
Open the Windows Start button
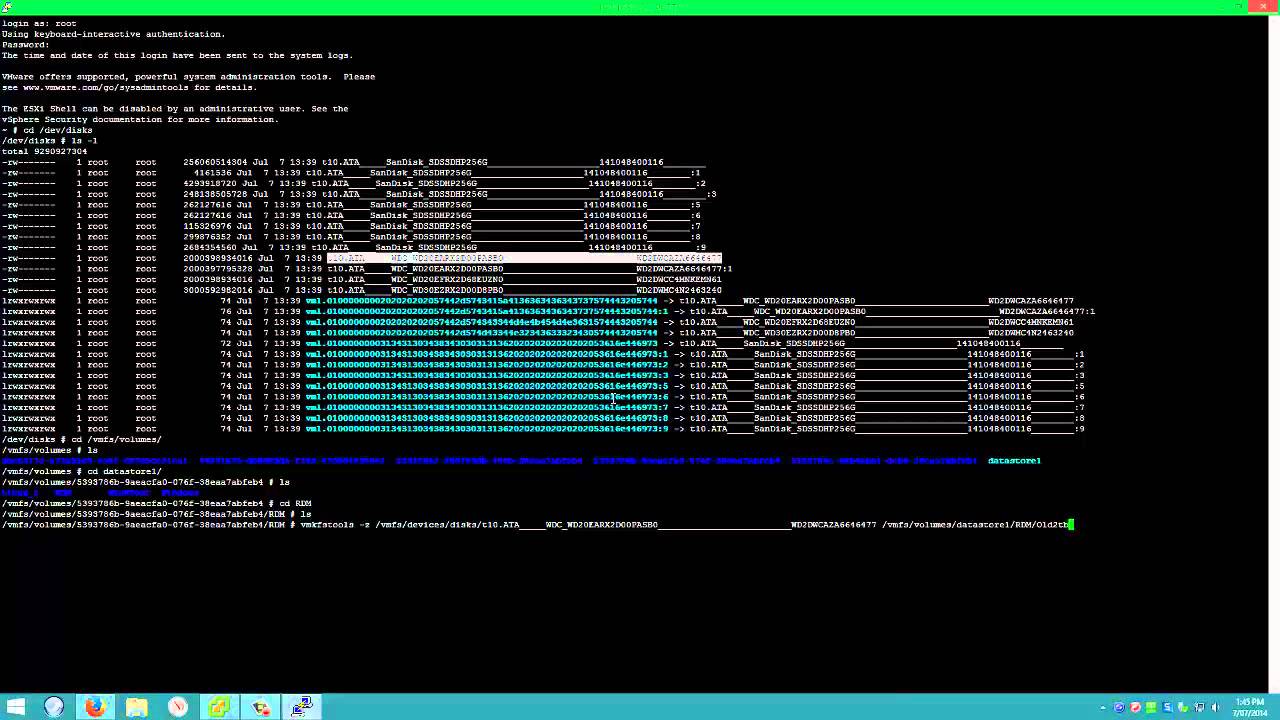pos(15,707)
